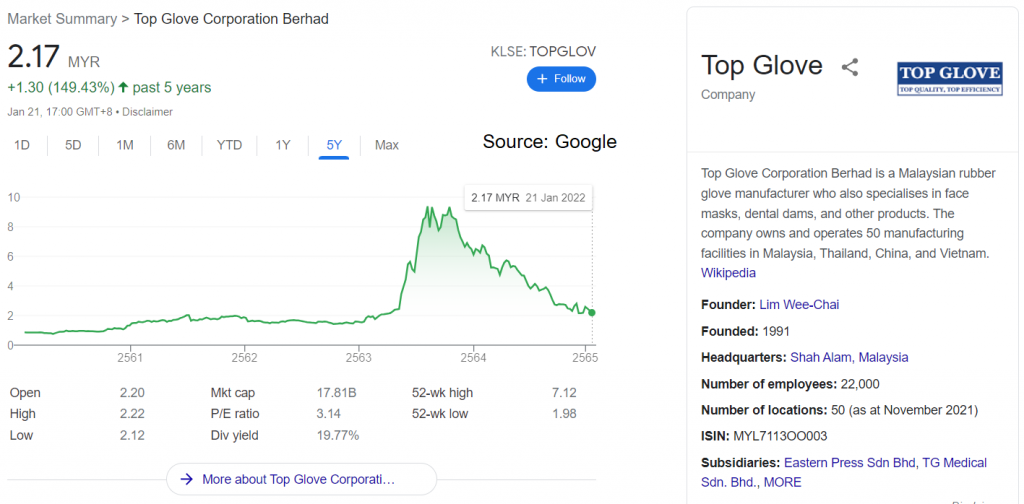Open founder Lim Wee-Chai link
This screenshot has height=504, width=1024.
[x=799, y=304]
